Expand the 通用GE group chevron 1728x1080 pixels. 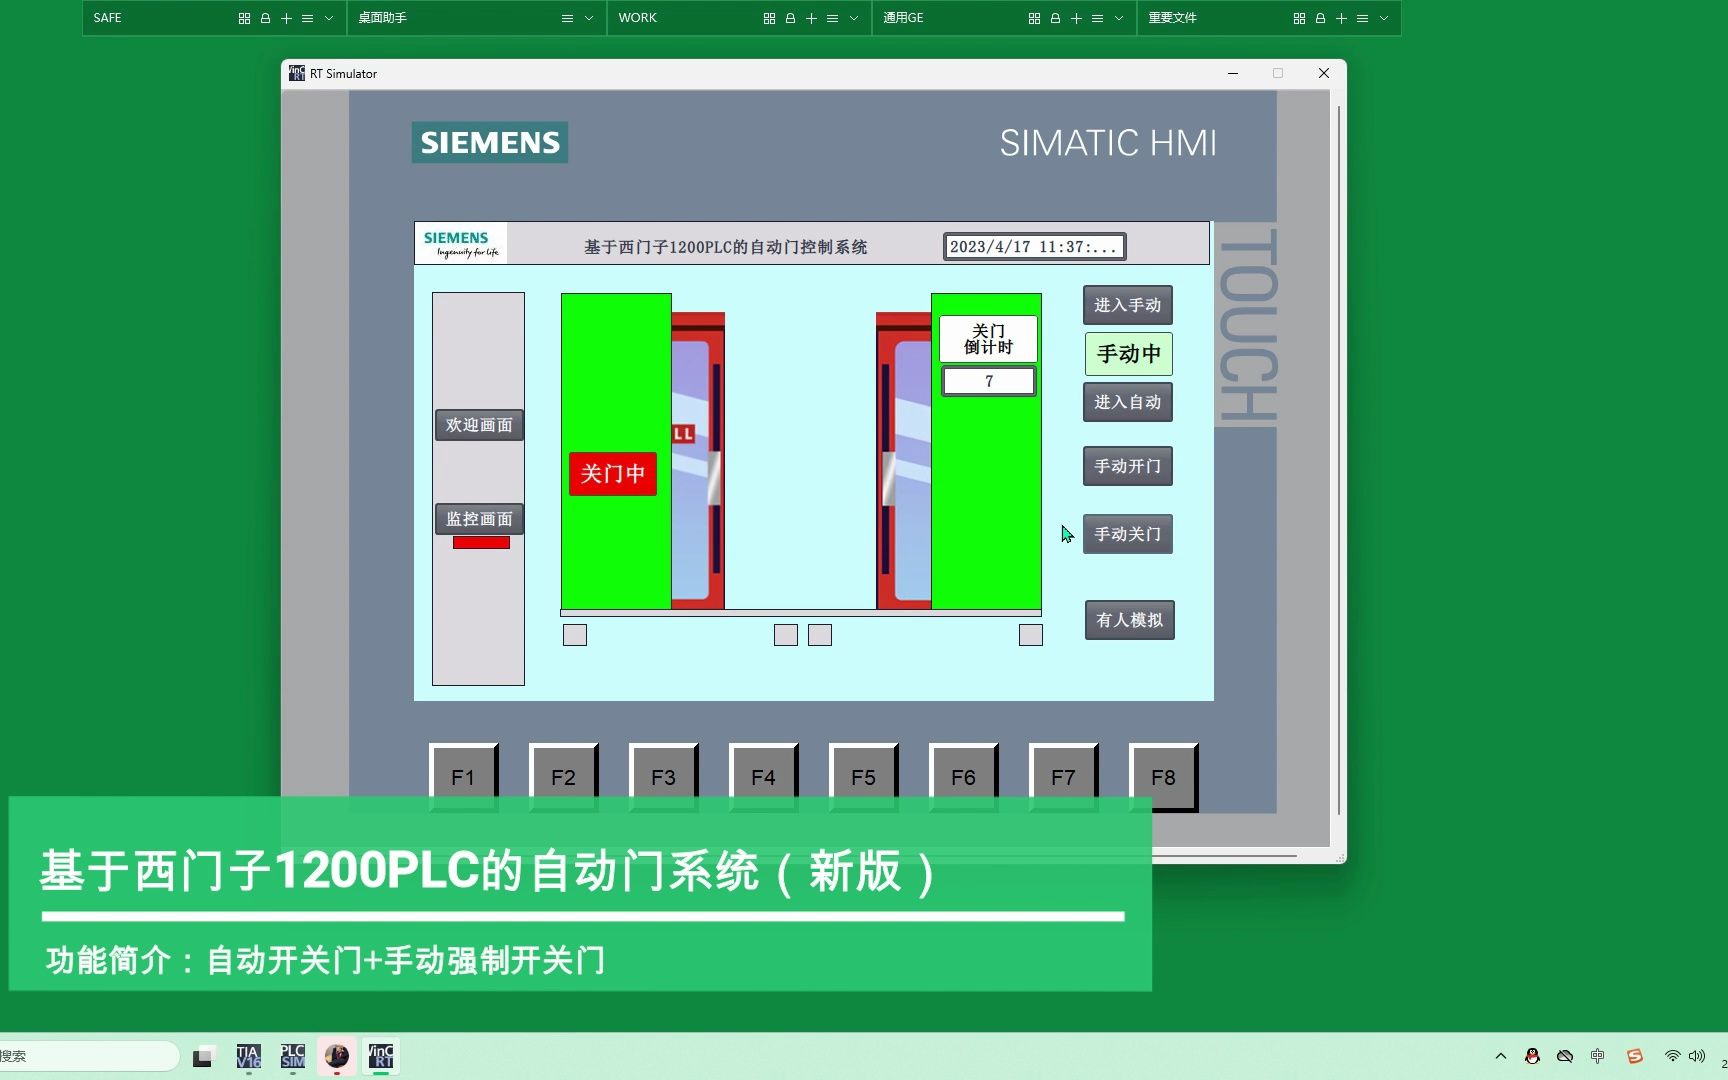[x=1118, y=18]
